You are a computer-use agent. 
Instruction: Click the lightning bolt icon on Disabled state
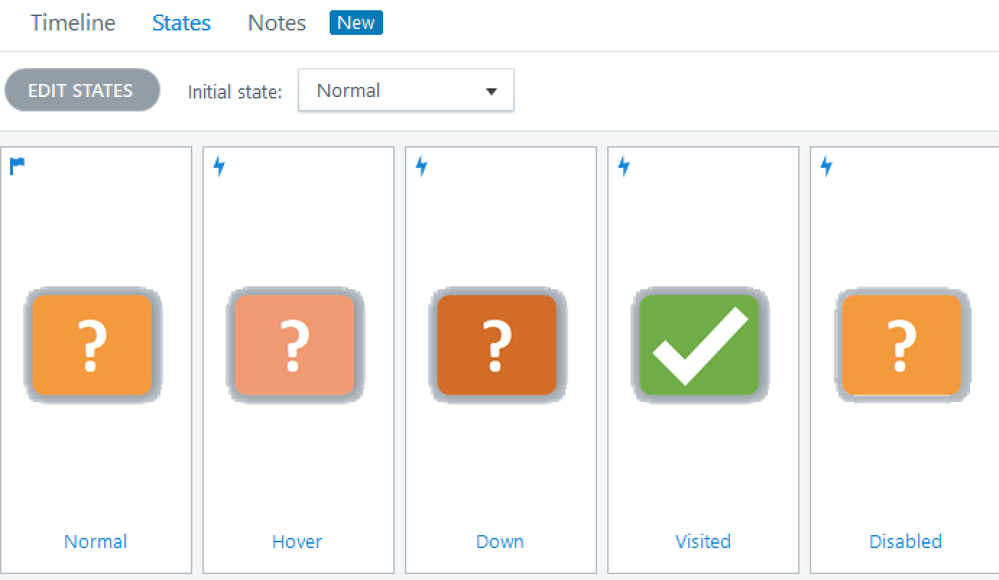click(x=826, y=166)
